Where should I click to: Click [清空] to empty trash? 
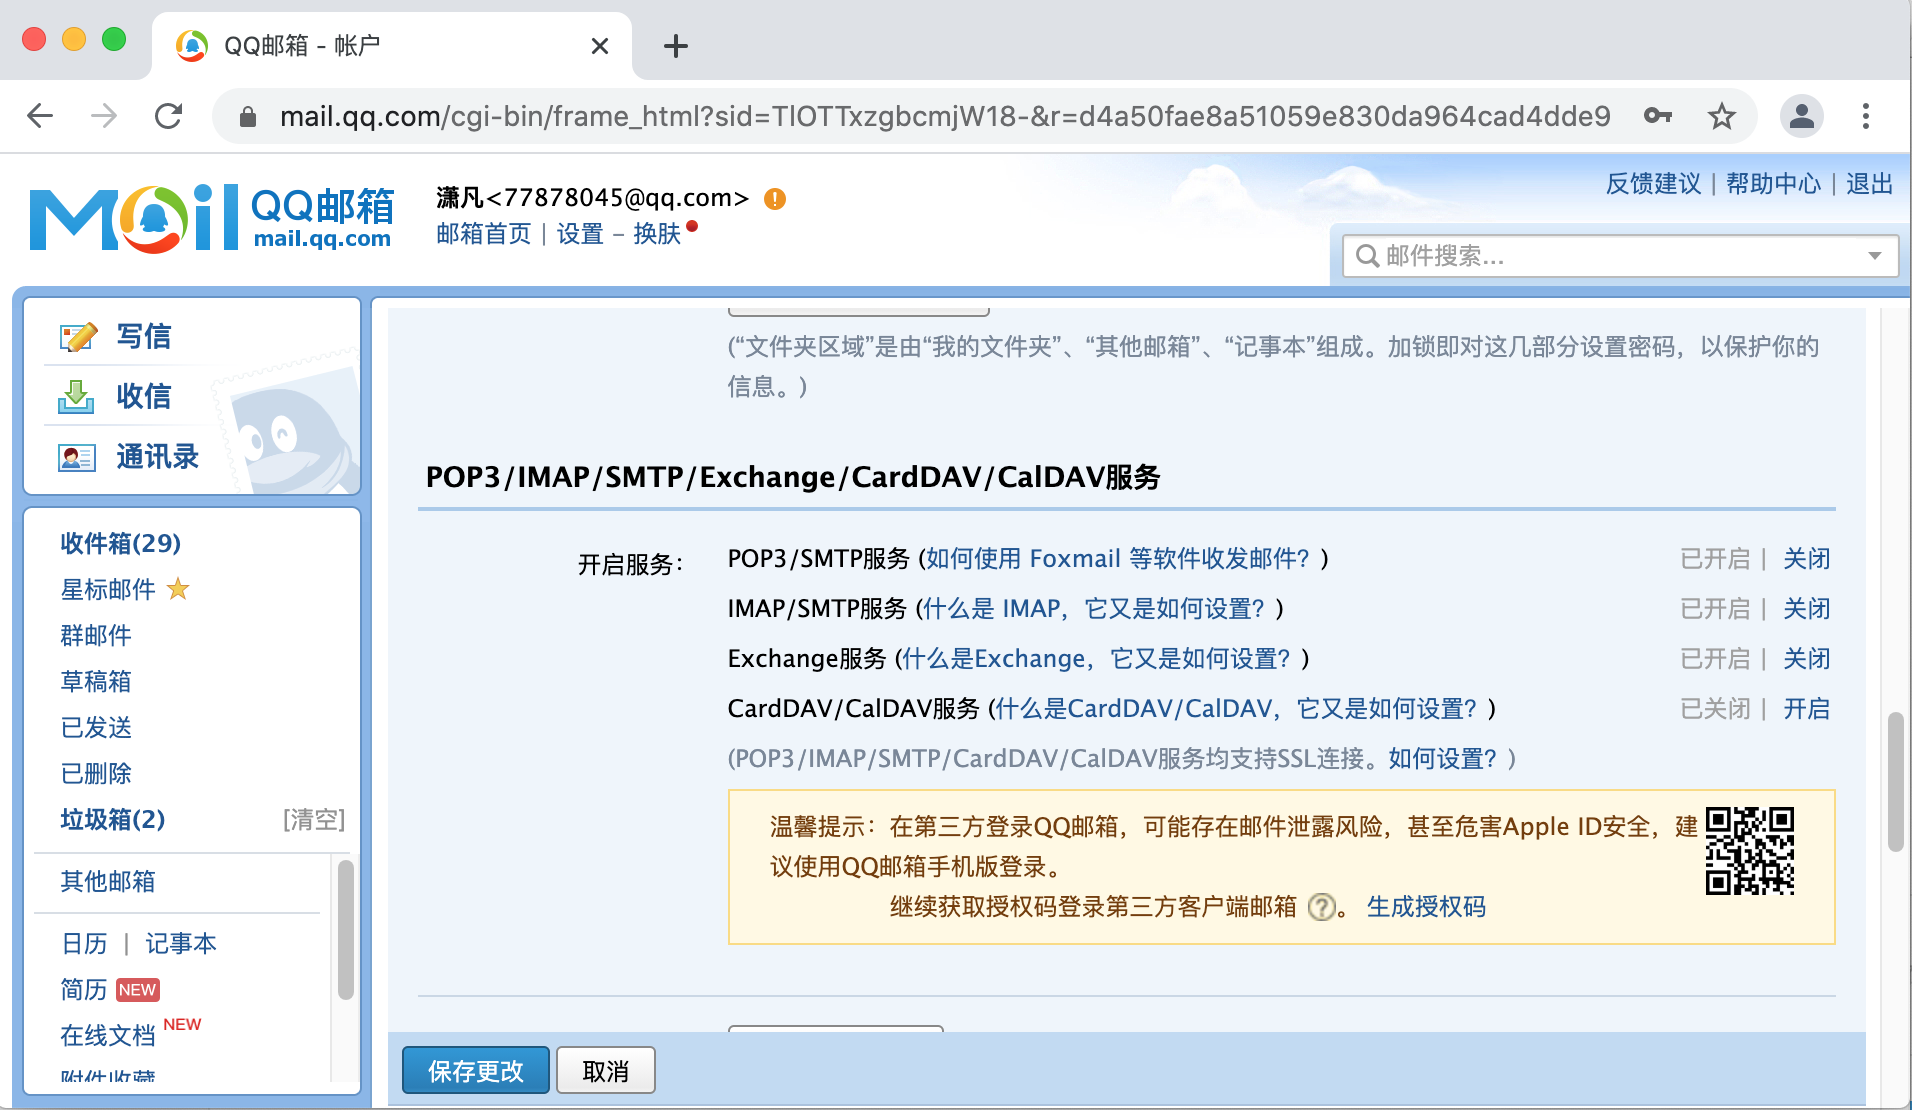(x=314, y=819)
